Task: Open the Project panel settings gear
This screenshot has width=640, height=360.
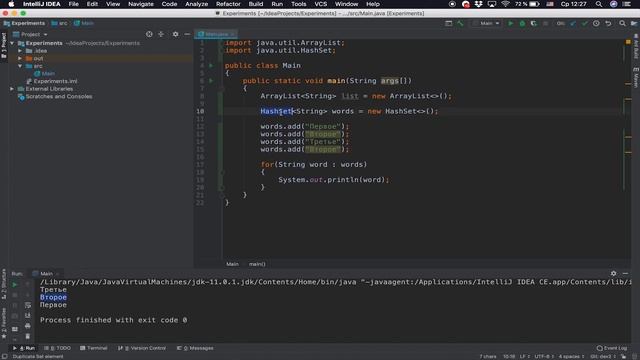Action: click(176, 34)
